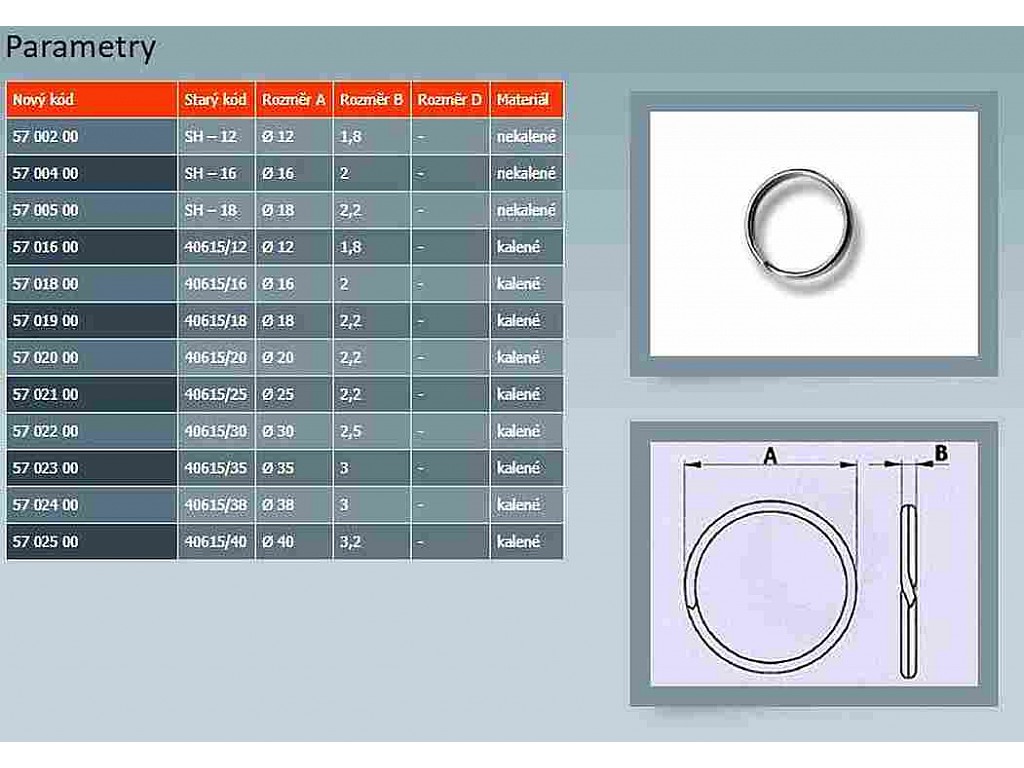Click the Ø 40 dimension cell
Image resolution: width=1024 pixels, height=768 pixels.
pos(278,542)
